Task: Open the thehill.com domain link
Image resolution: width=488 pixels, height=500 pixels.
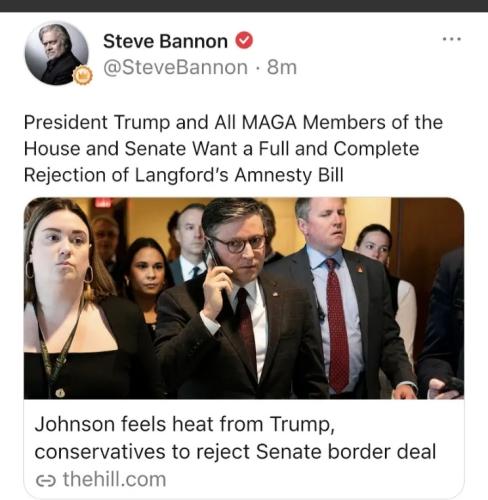Action: pyautogui.click(x=114, y=480)
